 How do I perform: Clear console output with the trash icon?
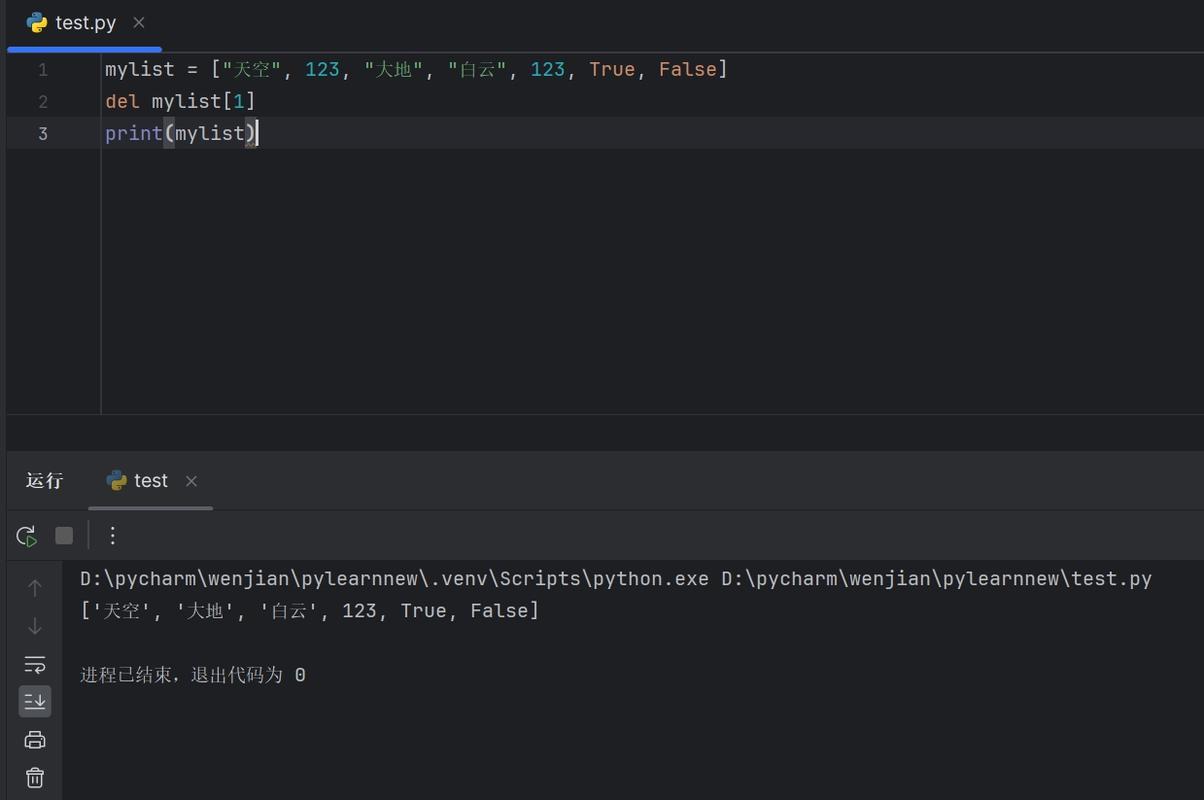click(x=35, y=777)
